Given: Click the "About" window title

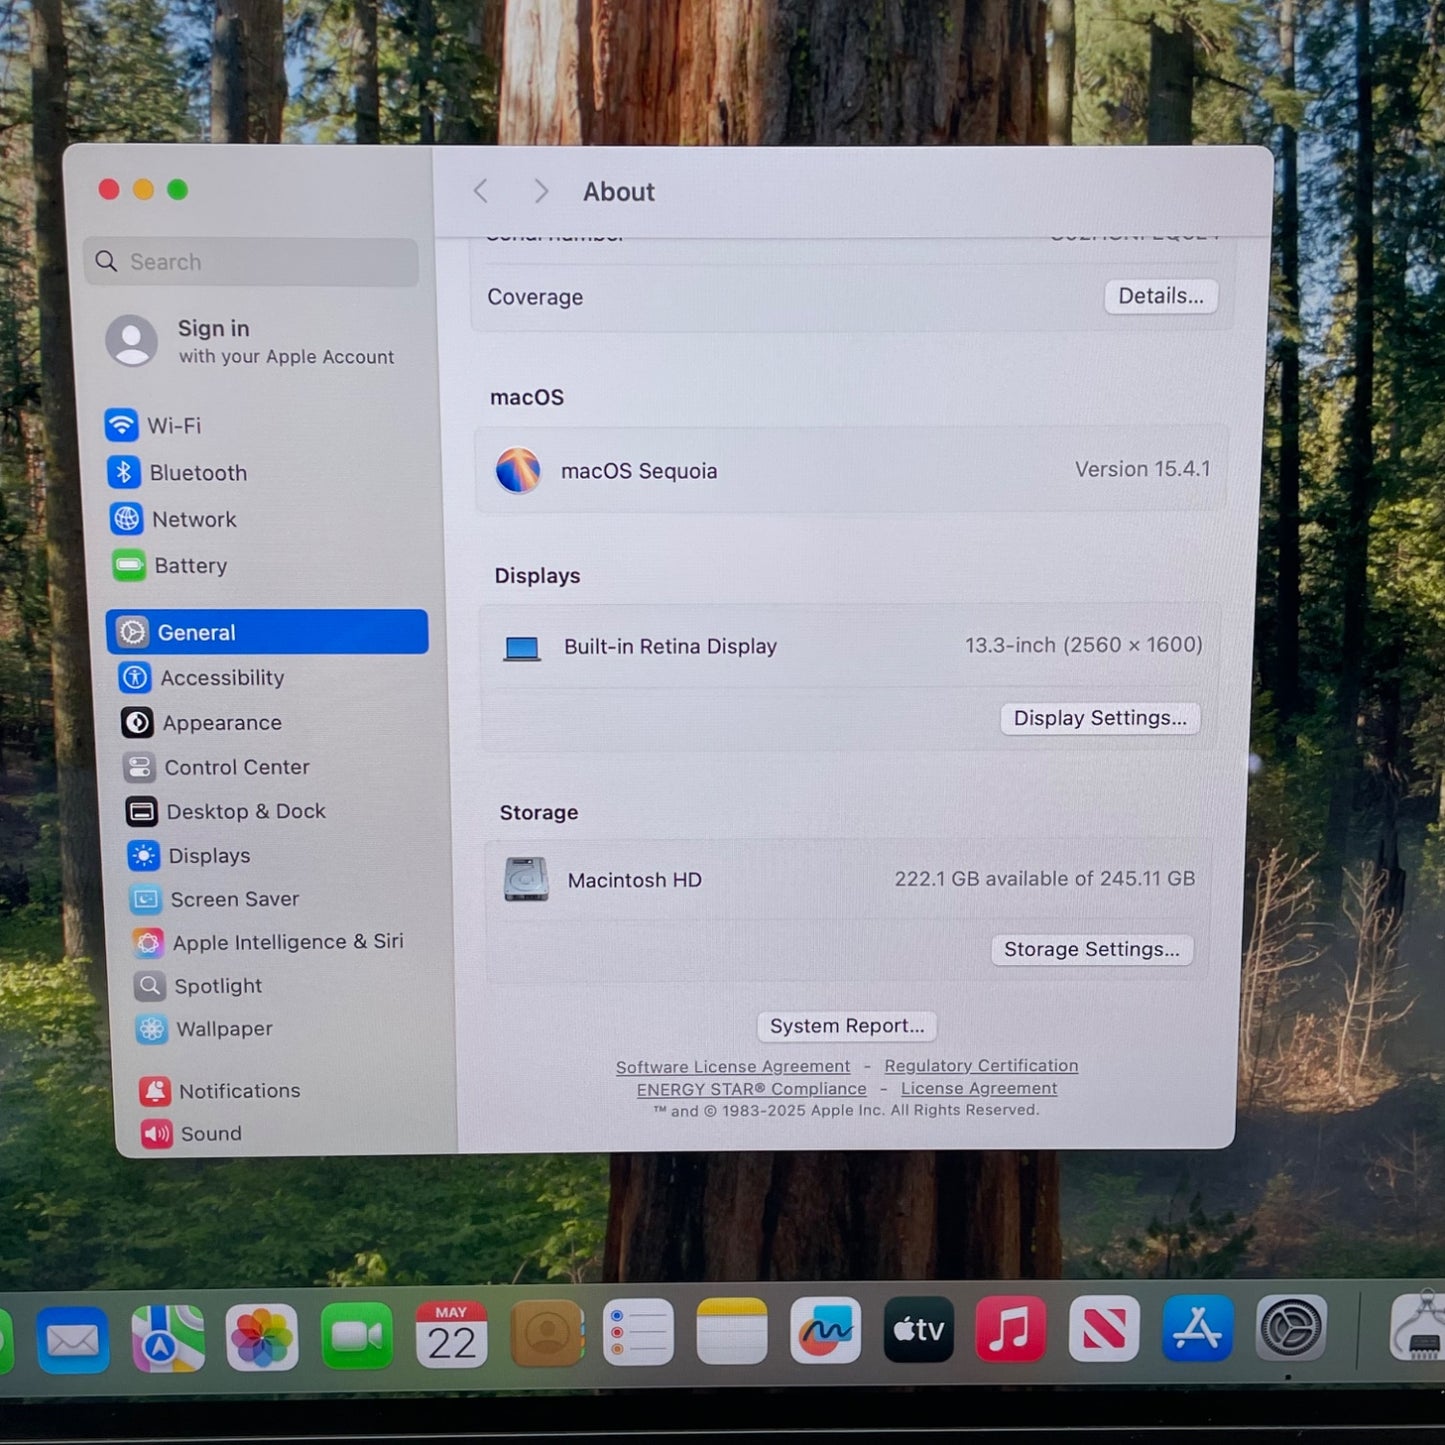Looking at the screenshot, I should point(619,192).
